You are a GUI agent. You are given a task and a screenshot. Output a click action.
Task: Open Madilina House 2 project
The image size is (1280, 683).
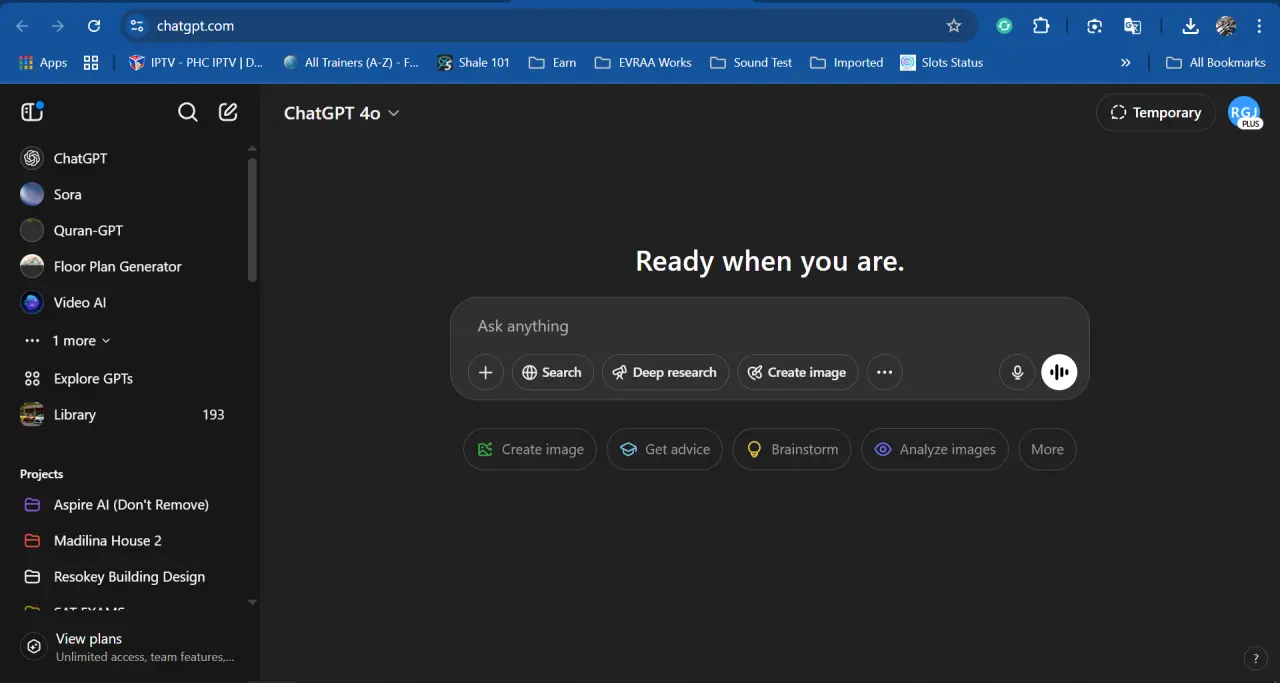click(126, 540)
